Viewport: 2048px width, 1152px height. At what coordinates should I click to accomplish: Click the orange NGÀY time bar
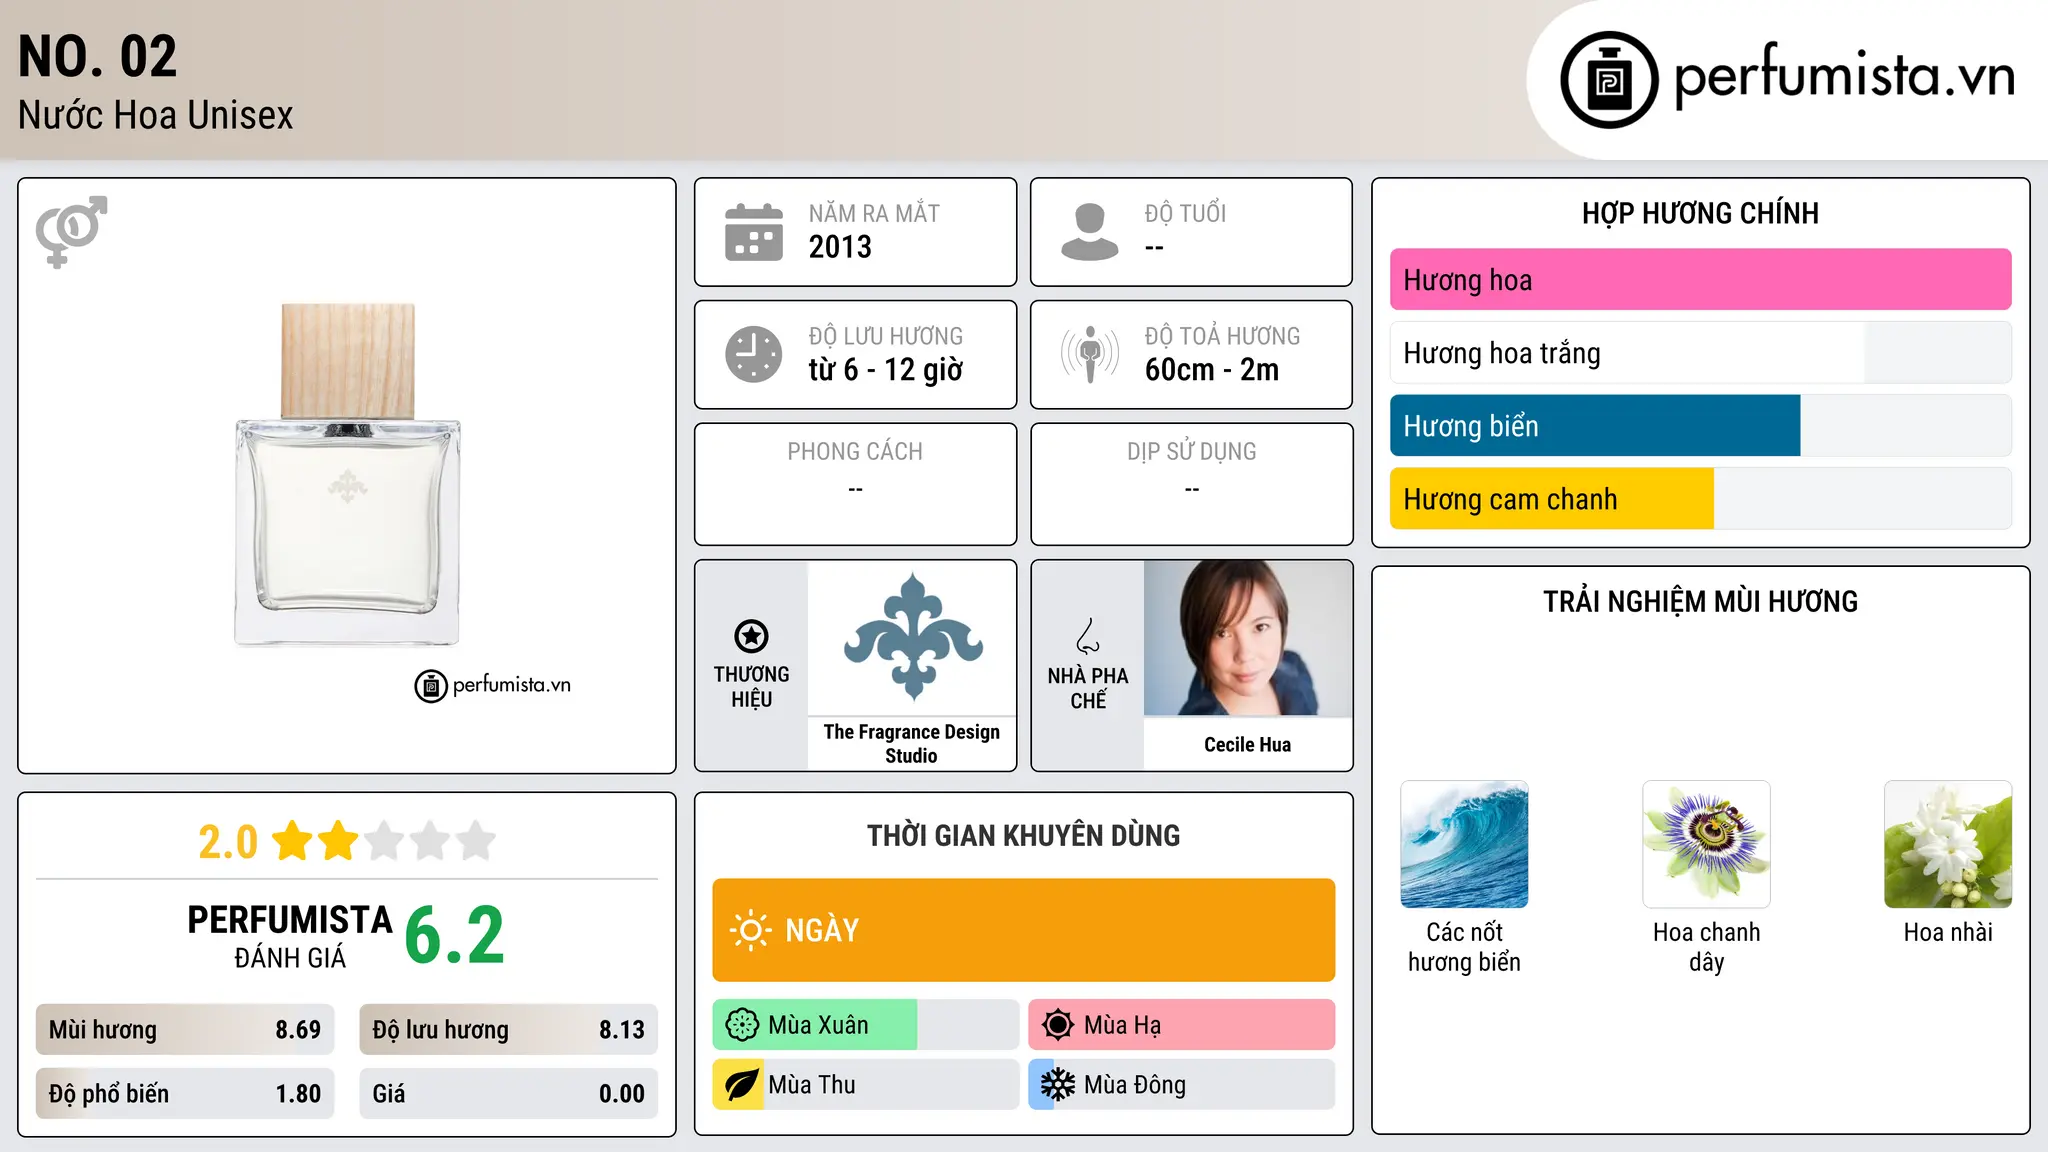click(1024, 930)
